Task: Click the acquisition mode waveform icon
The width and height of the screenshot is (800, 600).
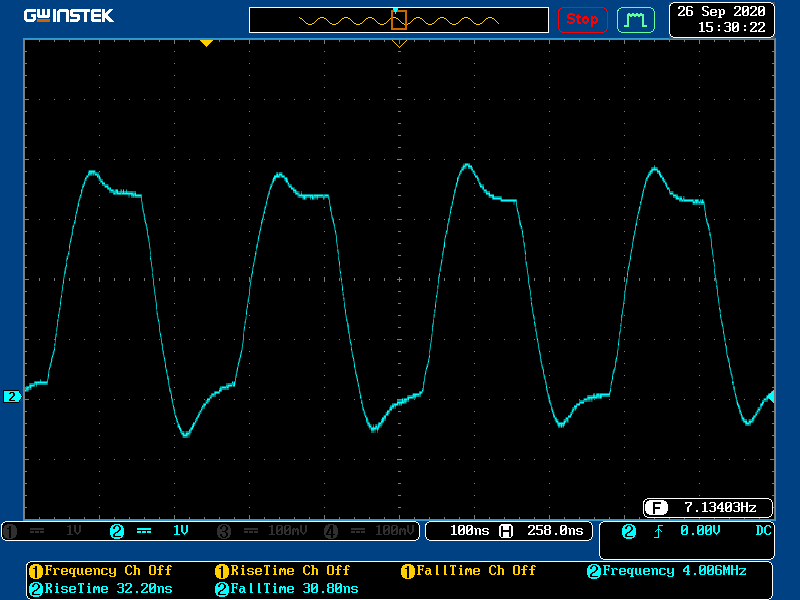Action: coord(635,19)
